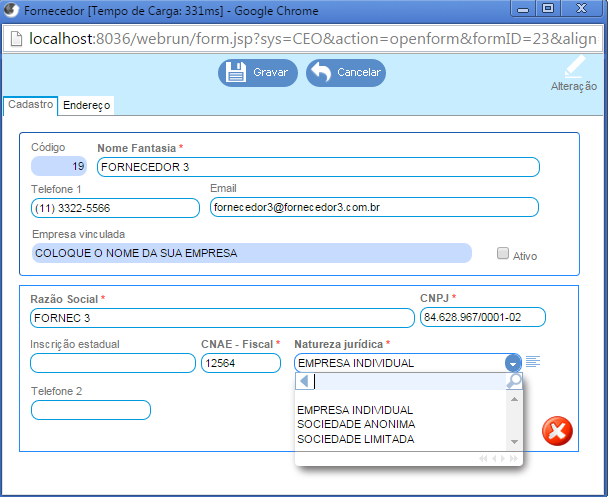This screenshot has height=497, width=608.
Task: Click the left arrow icon in dropdown search
Action: point(305,382)
